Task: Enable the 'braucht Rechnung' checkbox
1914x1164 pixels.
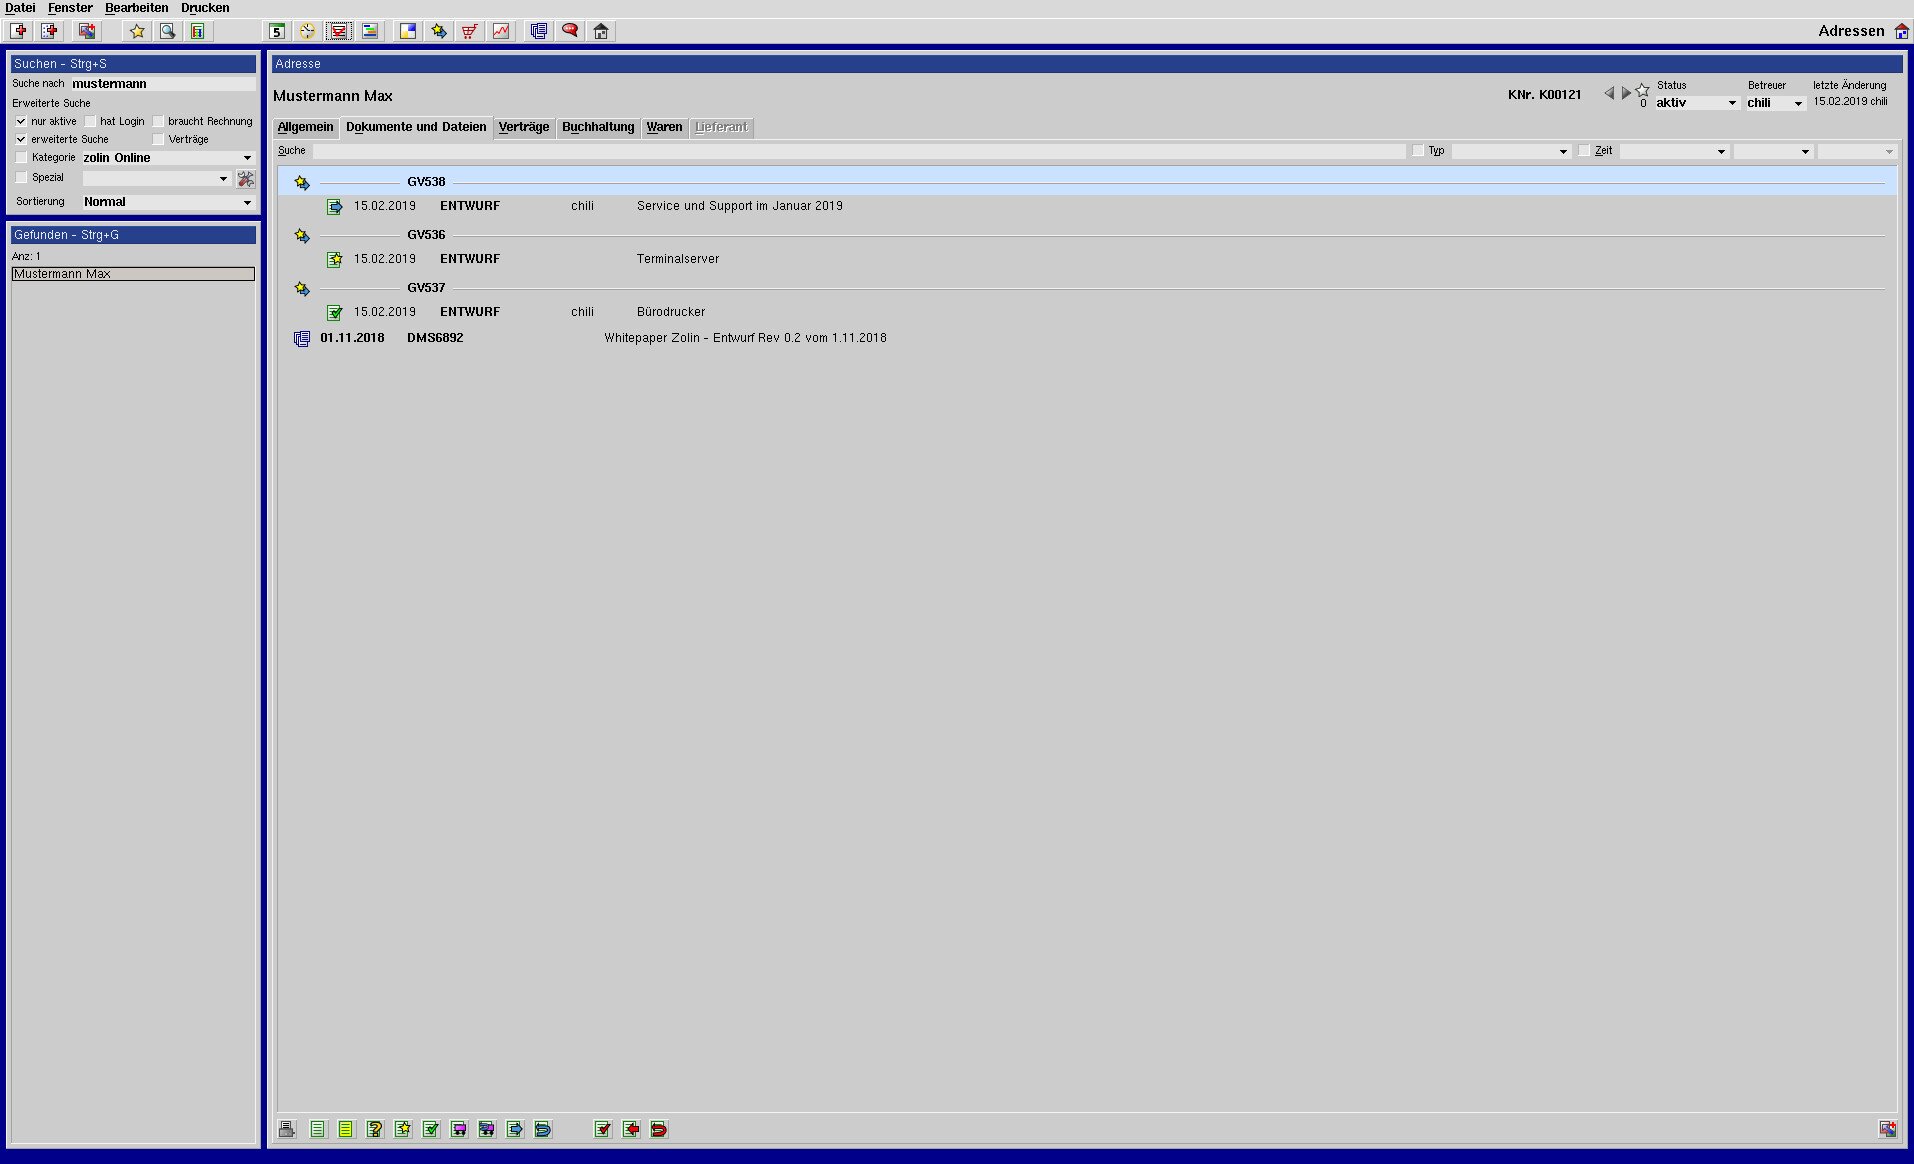Action: [x=158, y=121]
